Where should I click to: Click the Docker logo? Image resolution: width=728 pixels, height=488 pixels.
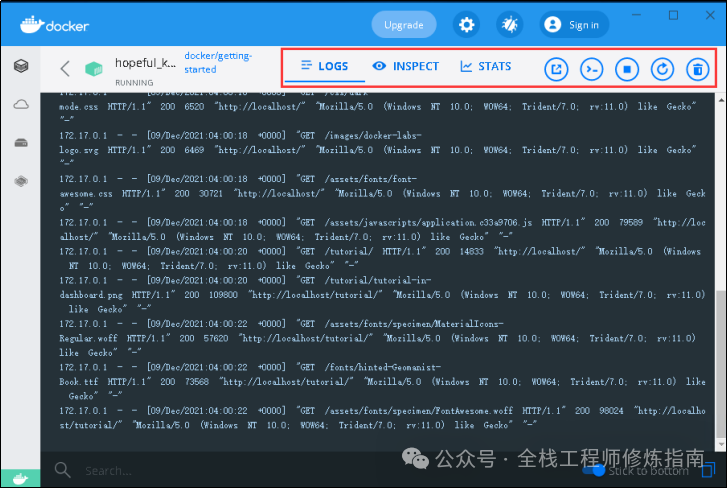(54, 25)
